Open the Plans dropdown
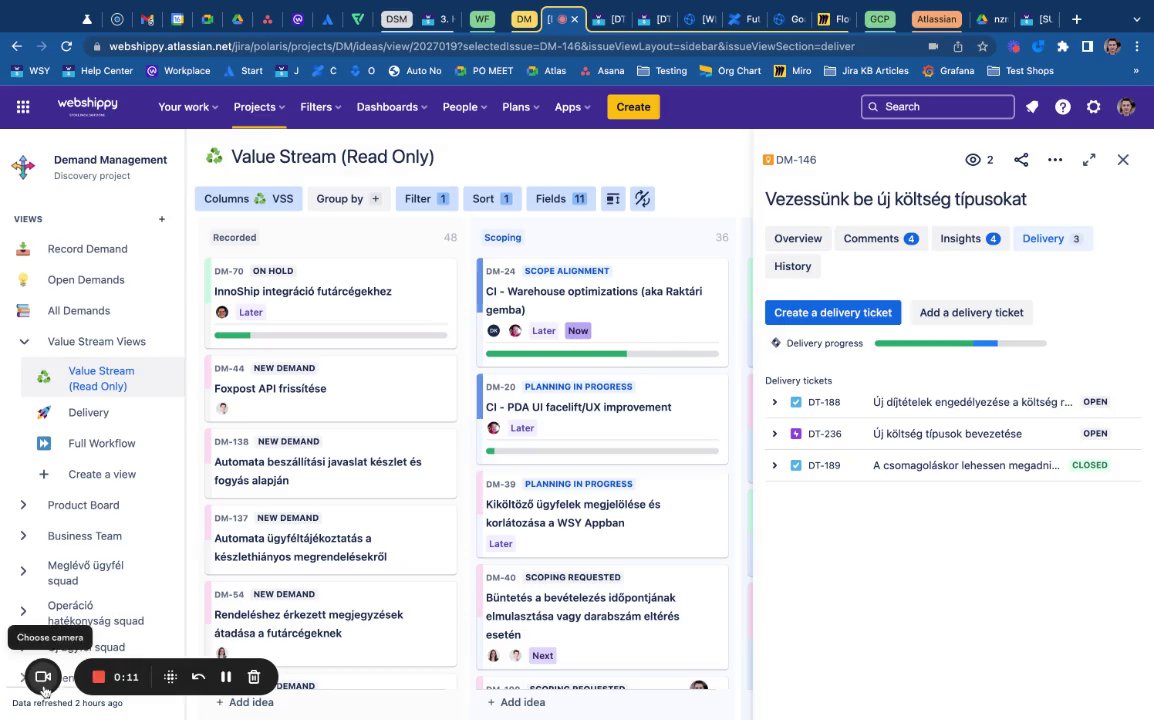The image size is (1154, 720). tap(520, 107)
